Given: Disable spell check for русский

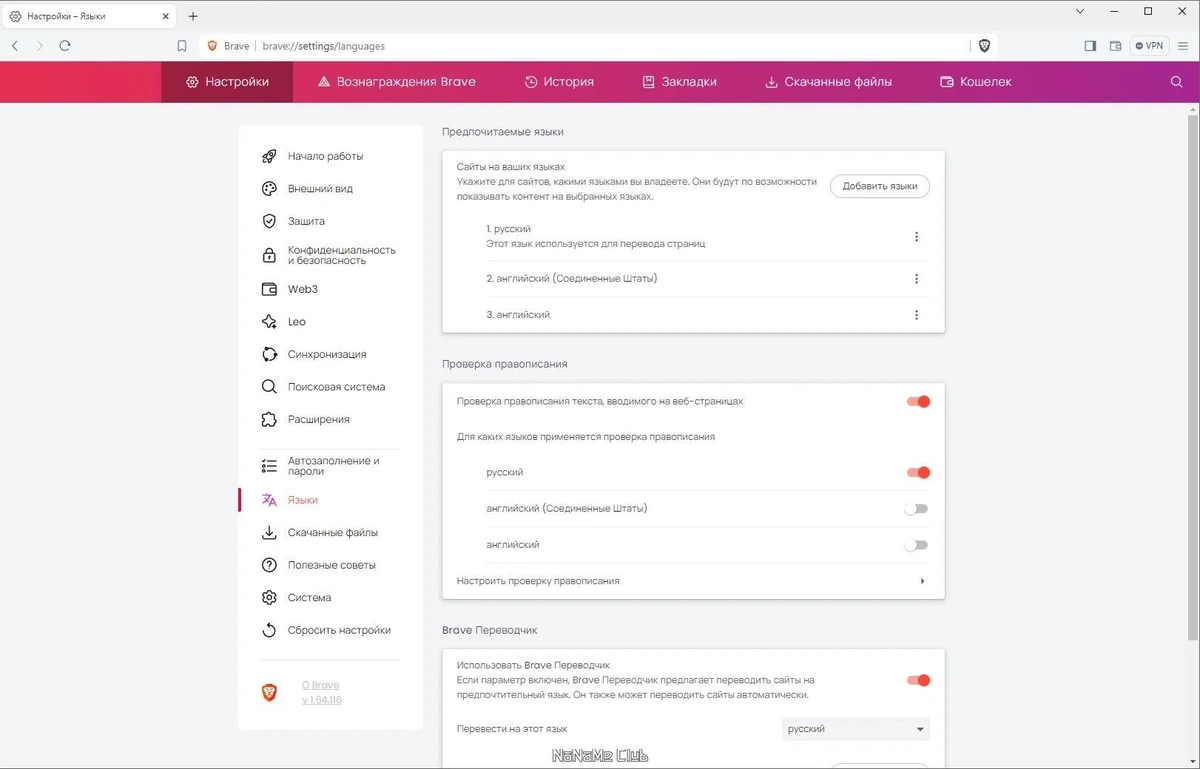Looking at the screenshot, I should pos(918,473).
